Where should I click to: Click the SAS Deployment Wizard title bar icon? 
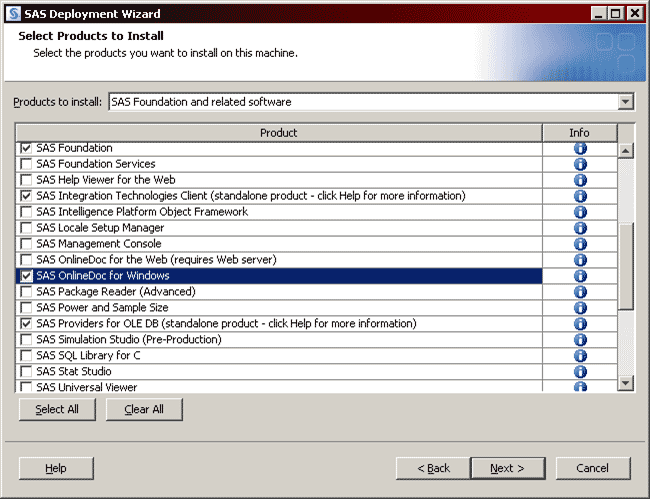click(x=13, y=14)
